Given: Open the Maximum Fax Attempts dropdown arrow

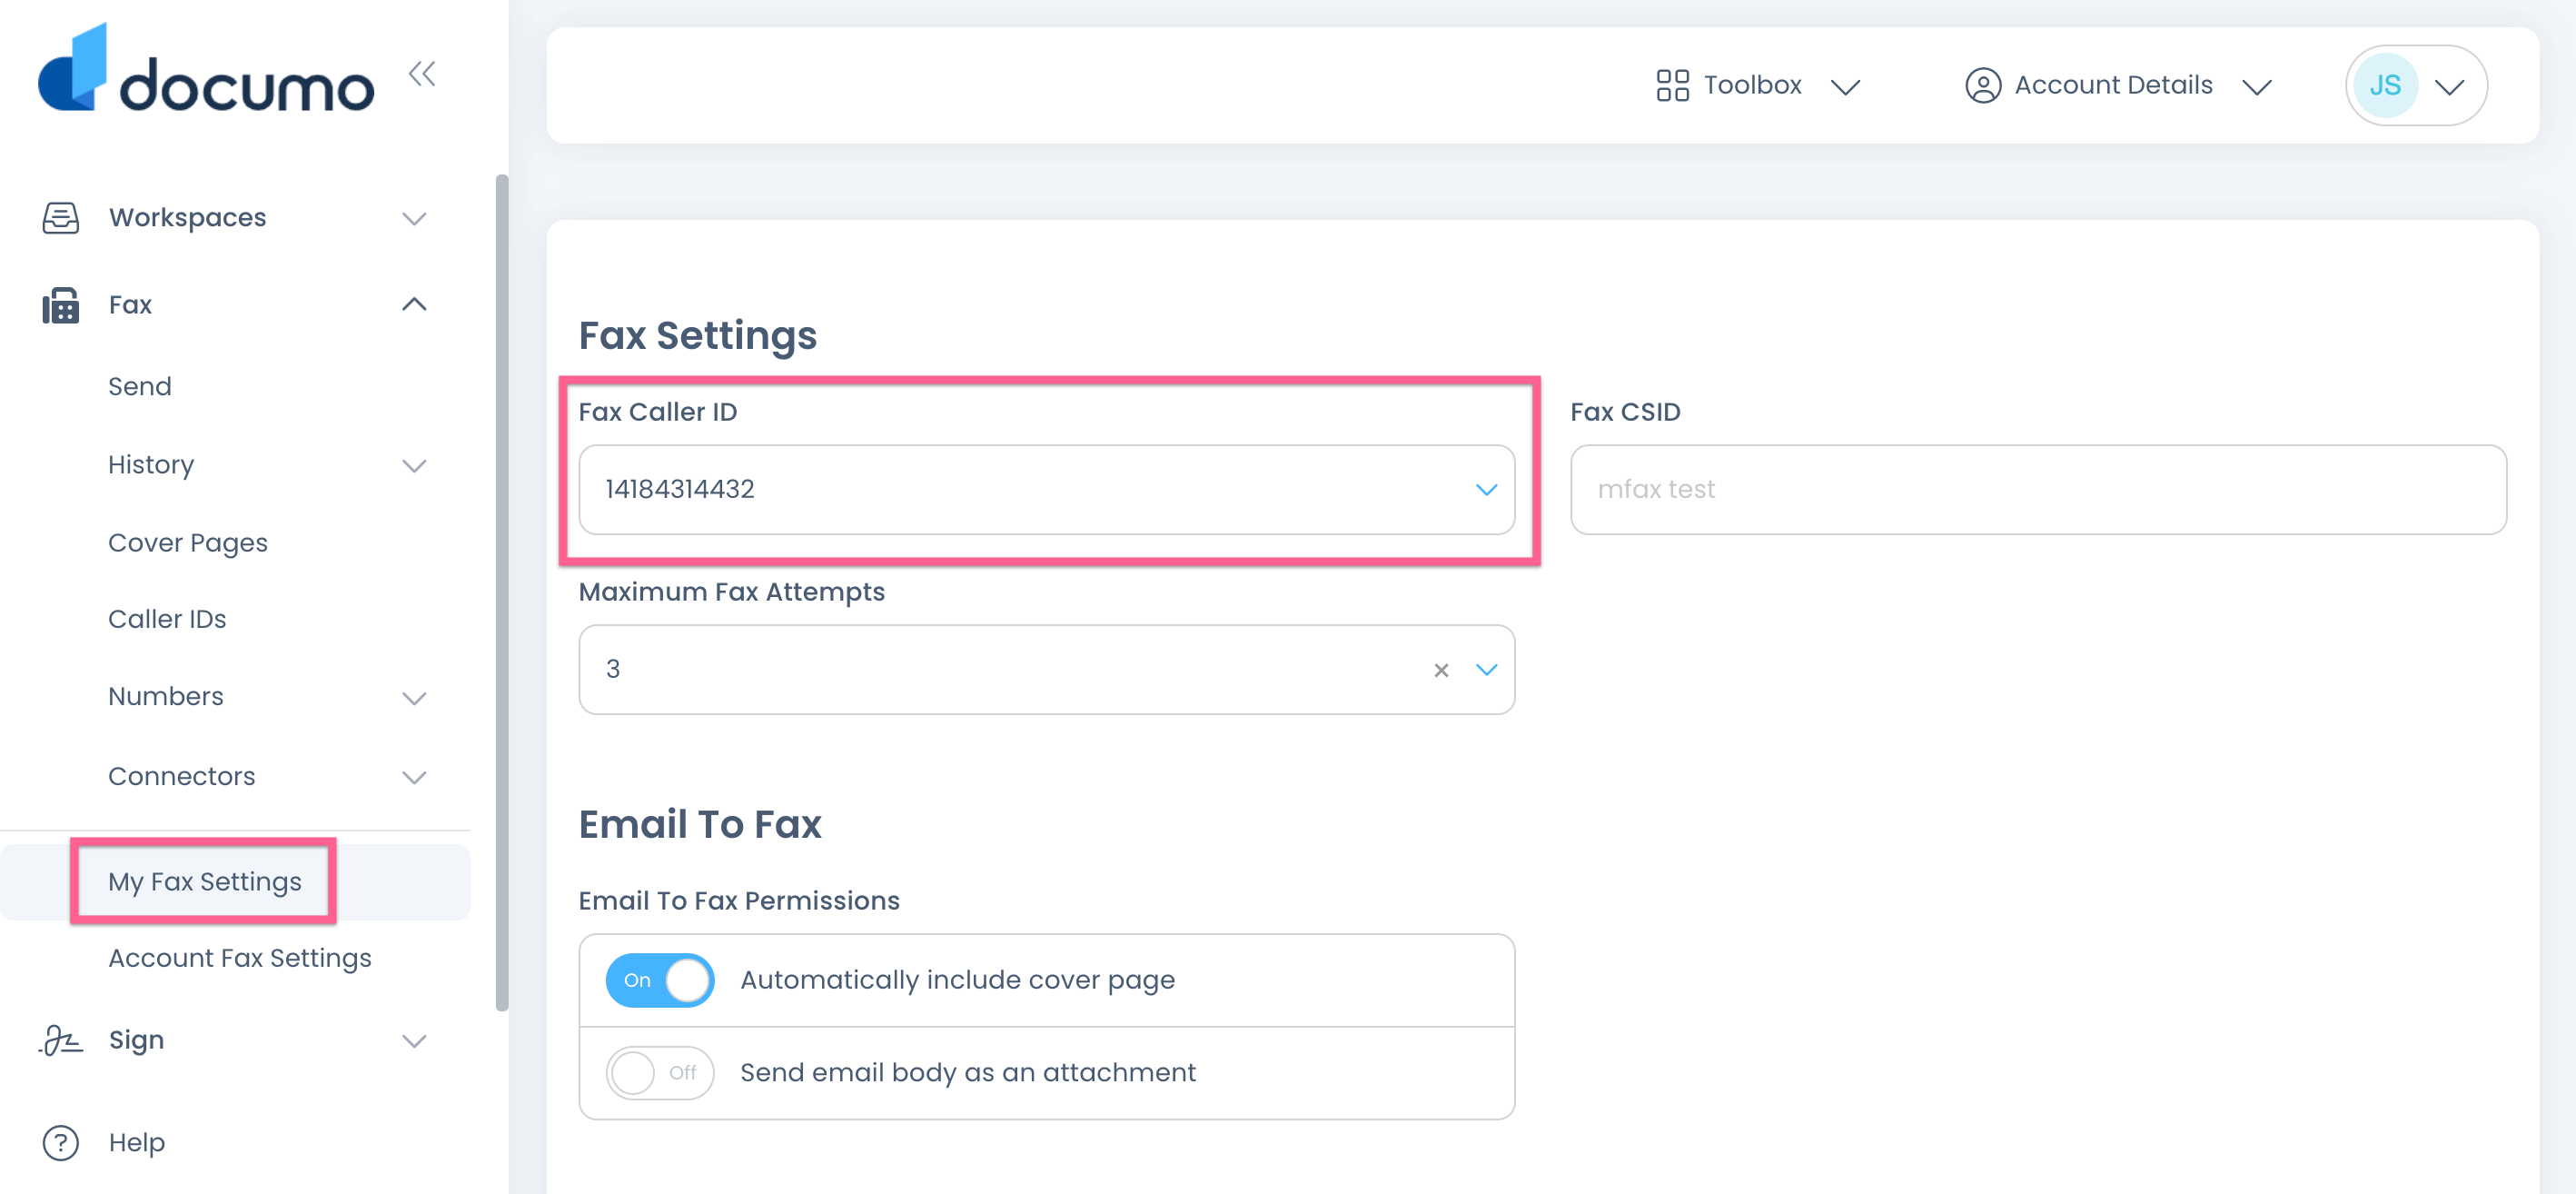Looking at the screenshot, I should pyautogui.click(x=1487, y=670).
